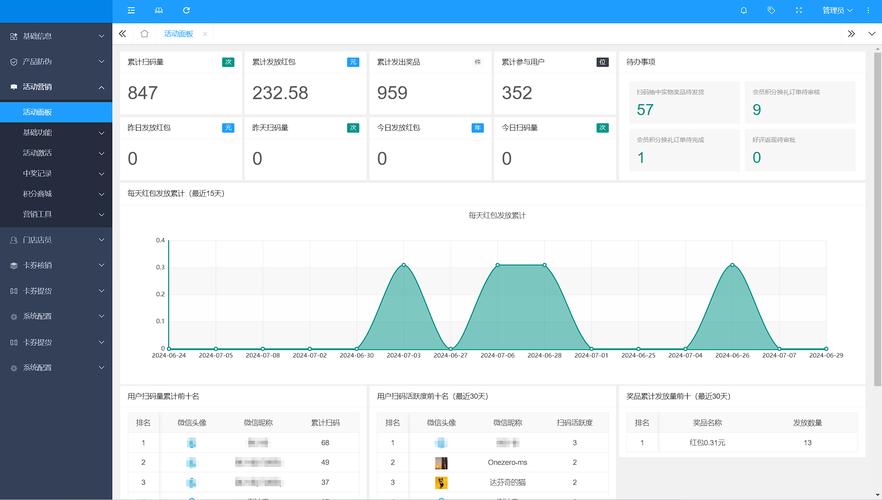Click the 次 badge on 今日扫码量 card
Screen dimensions: 882x500
[x=602, y=128]
